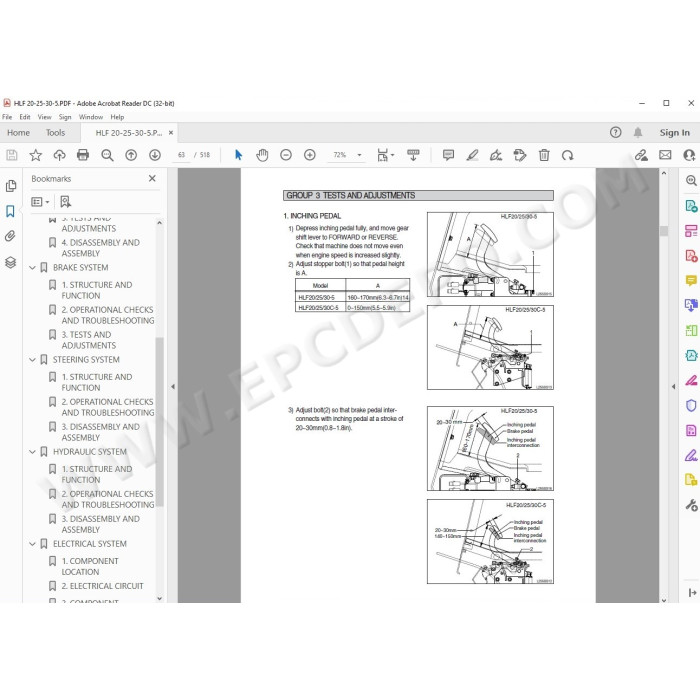Switch to the Home tab
Image resolution: width=700 pixels, height=700 pixels.
tap(18, 133)
